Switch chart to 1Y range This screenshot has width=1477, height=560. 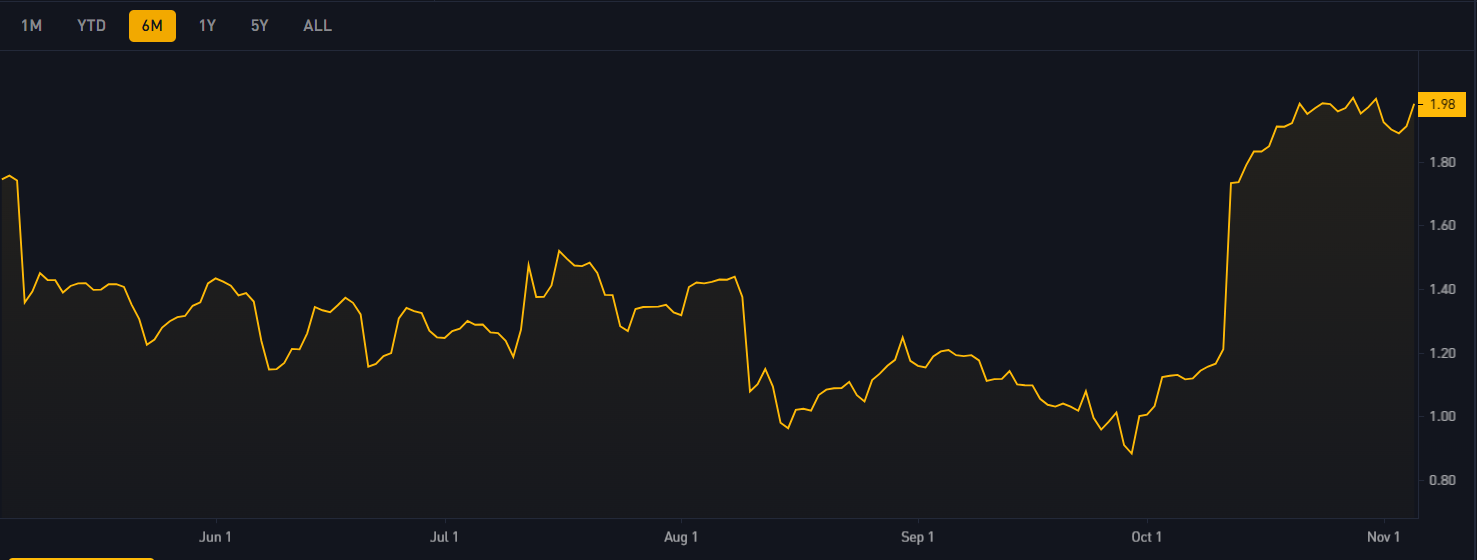click(207, 26)
